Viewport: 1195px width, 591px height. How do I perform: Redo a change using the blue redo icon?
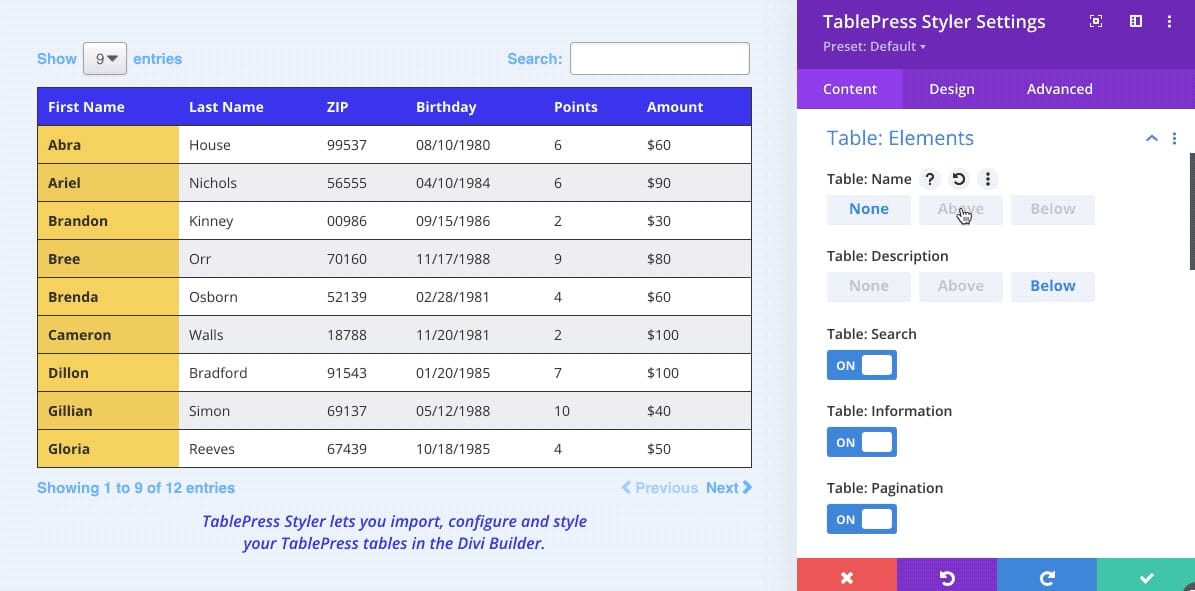pyautogui.click(x=1046, y=577)
